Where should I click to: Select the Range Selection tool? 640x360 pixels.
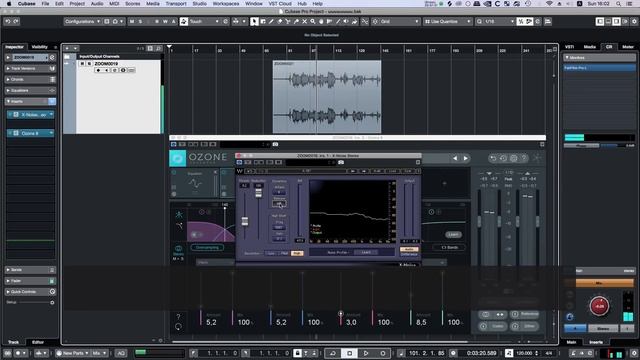coord(263,21)
